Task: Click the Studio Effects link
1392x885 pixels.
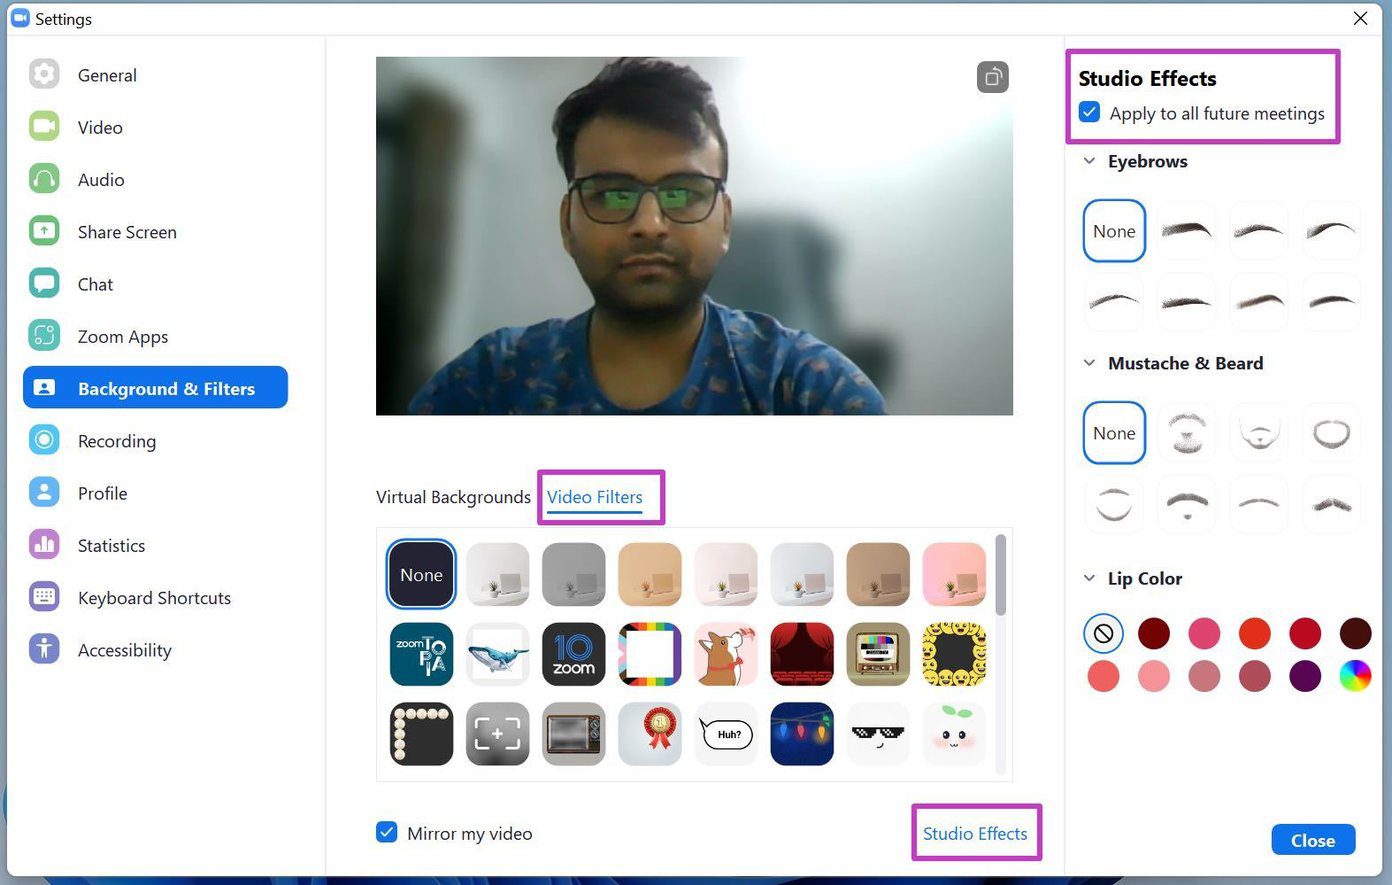Action: click(x=975, y=833)
